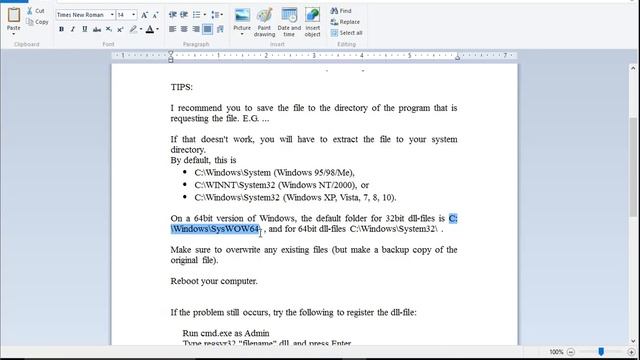Screen dimensions: 640x360
Task: Toggle bold formatting
Action: 61,29
